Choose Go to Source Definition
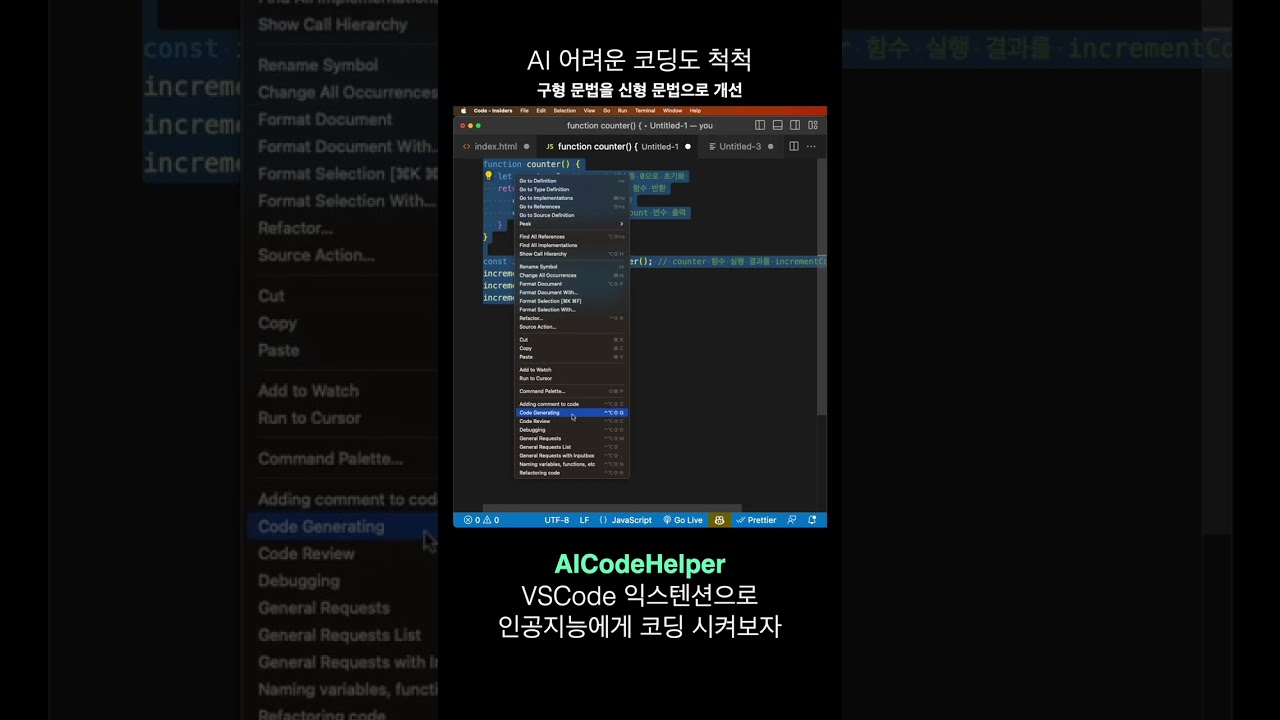The image size is (1280, 720). click(x=571, y=215)
